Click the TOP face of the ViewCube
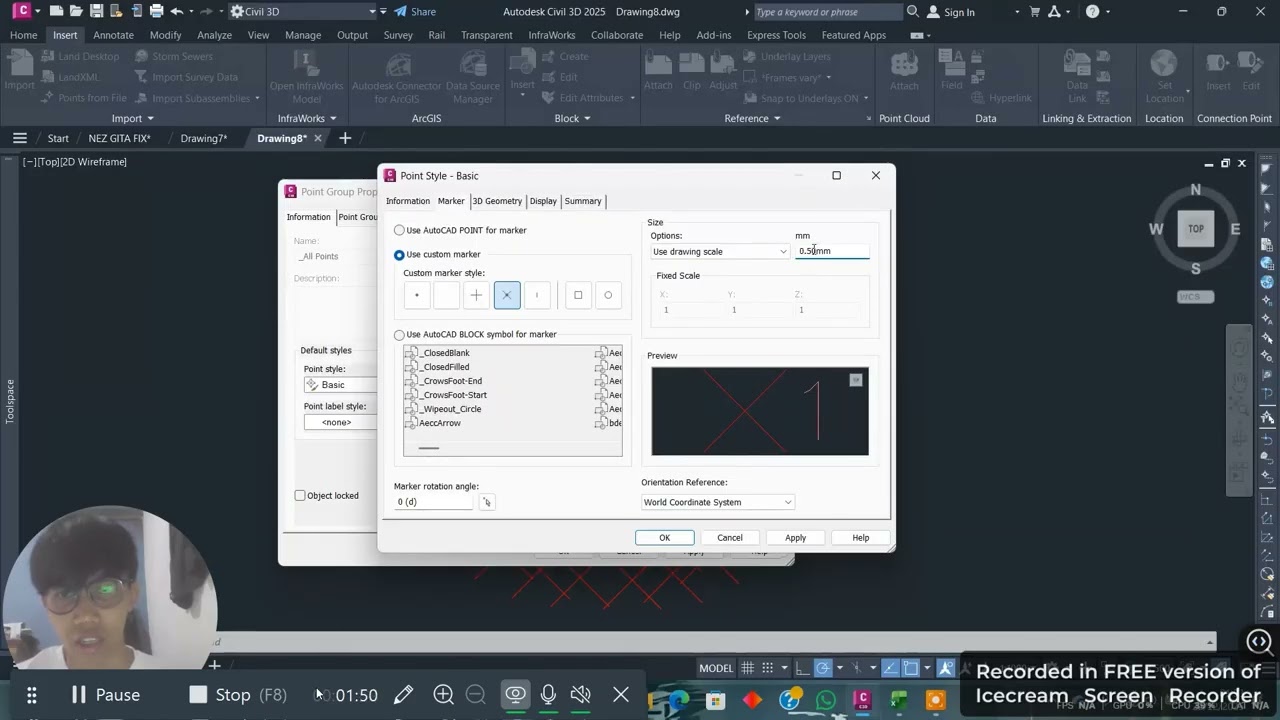 point(1196,229)
